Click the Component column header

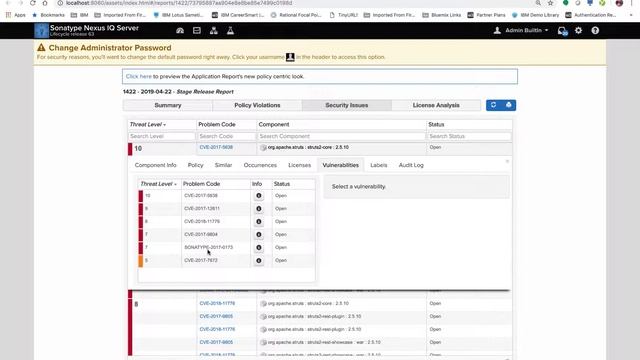click(274, 124)
